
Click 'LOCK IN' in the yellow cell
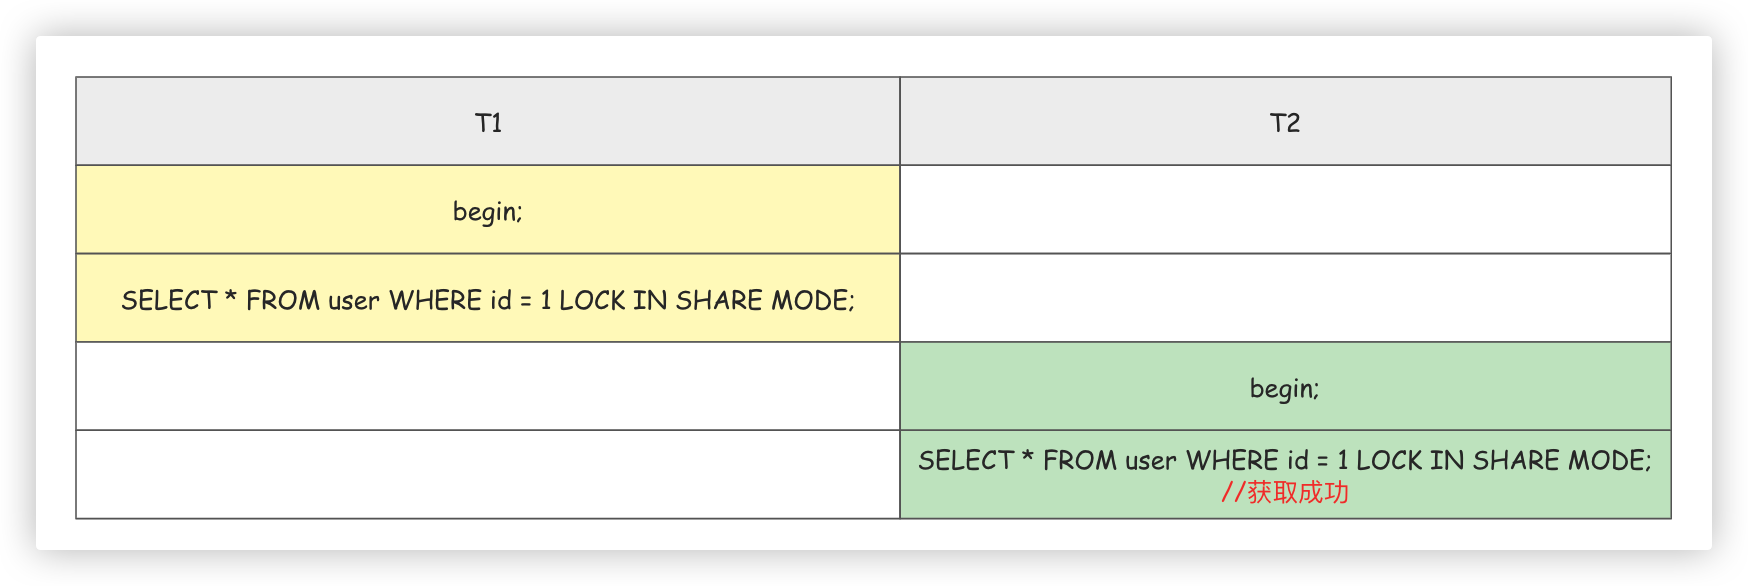(613, 300)
